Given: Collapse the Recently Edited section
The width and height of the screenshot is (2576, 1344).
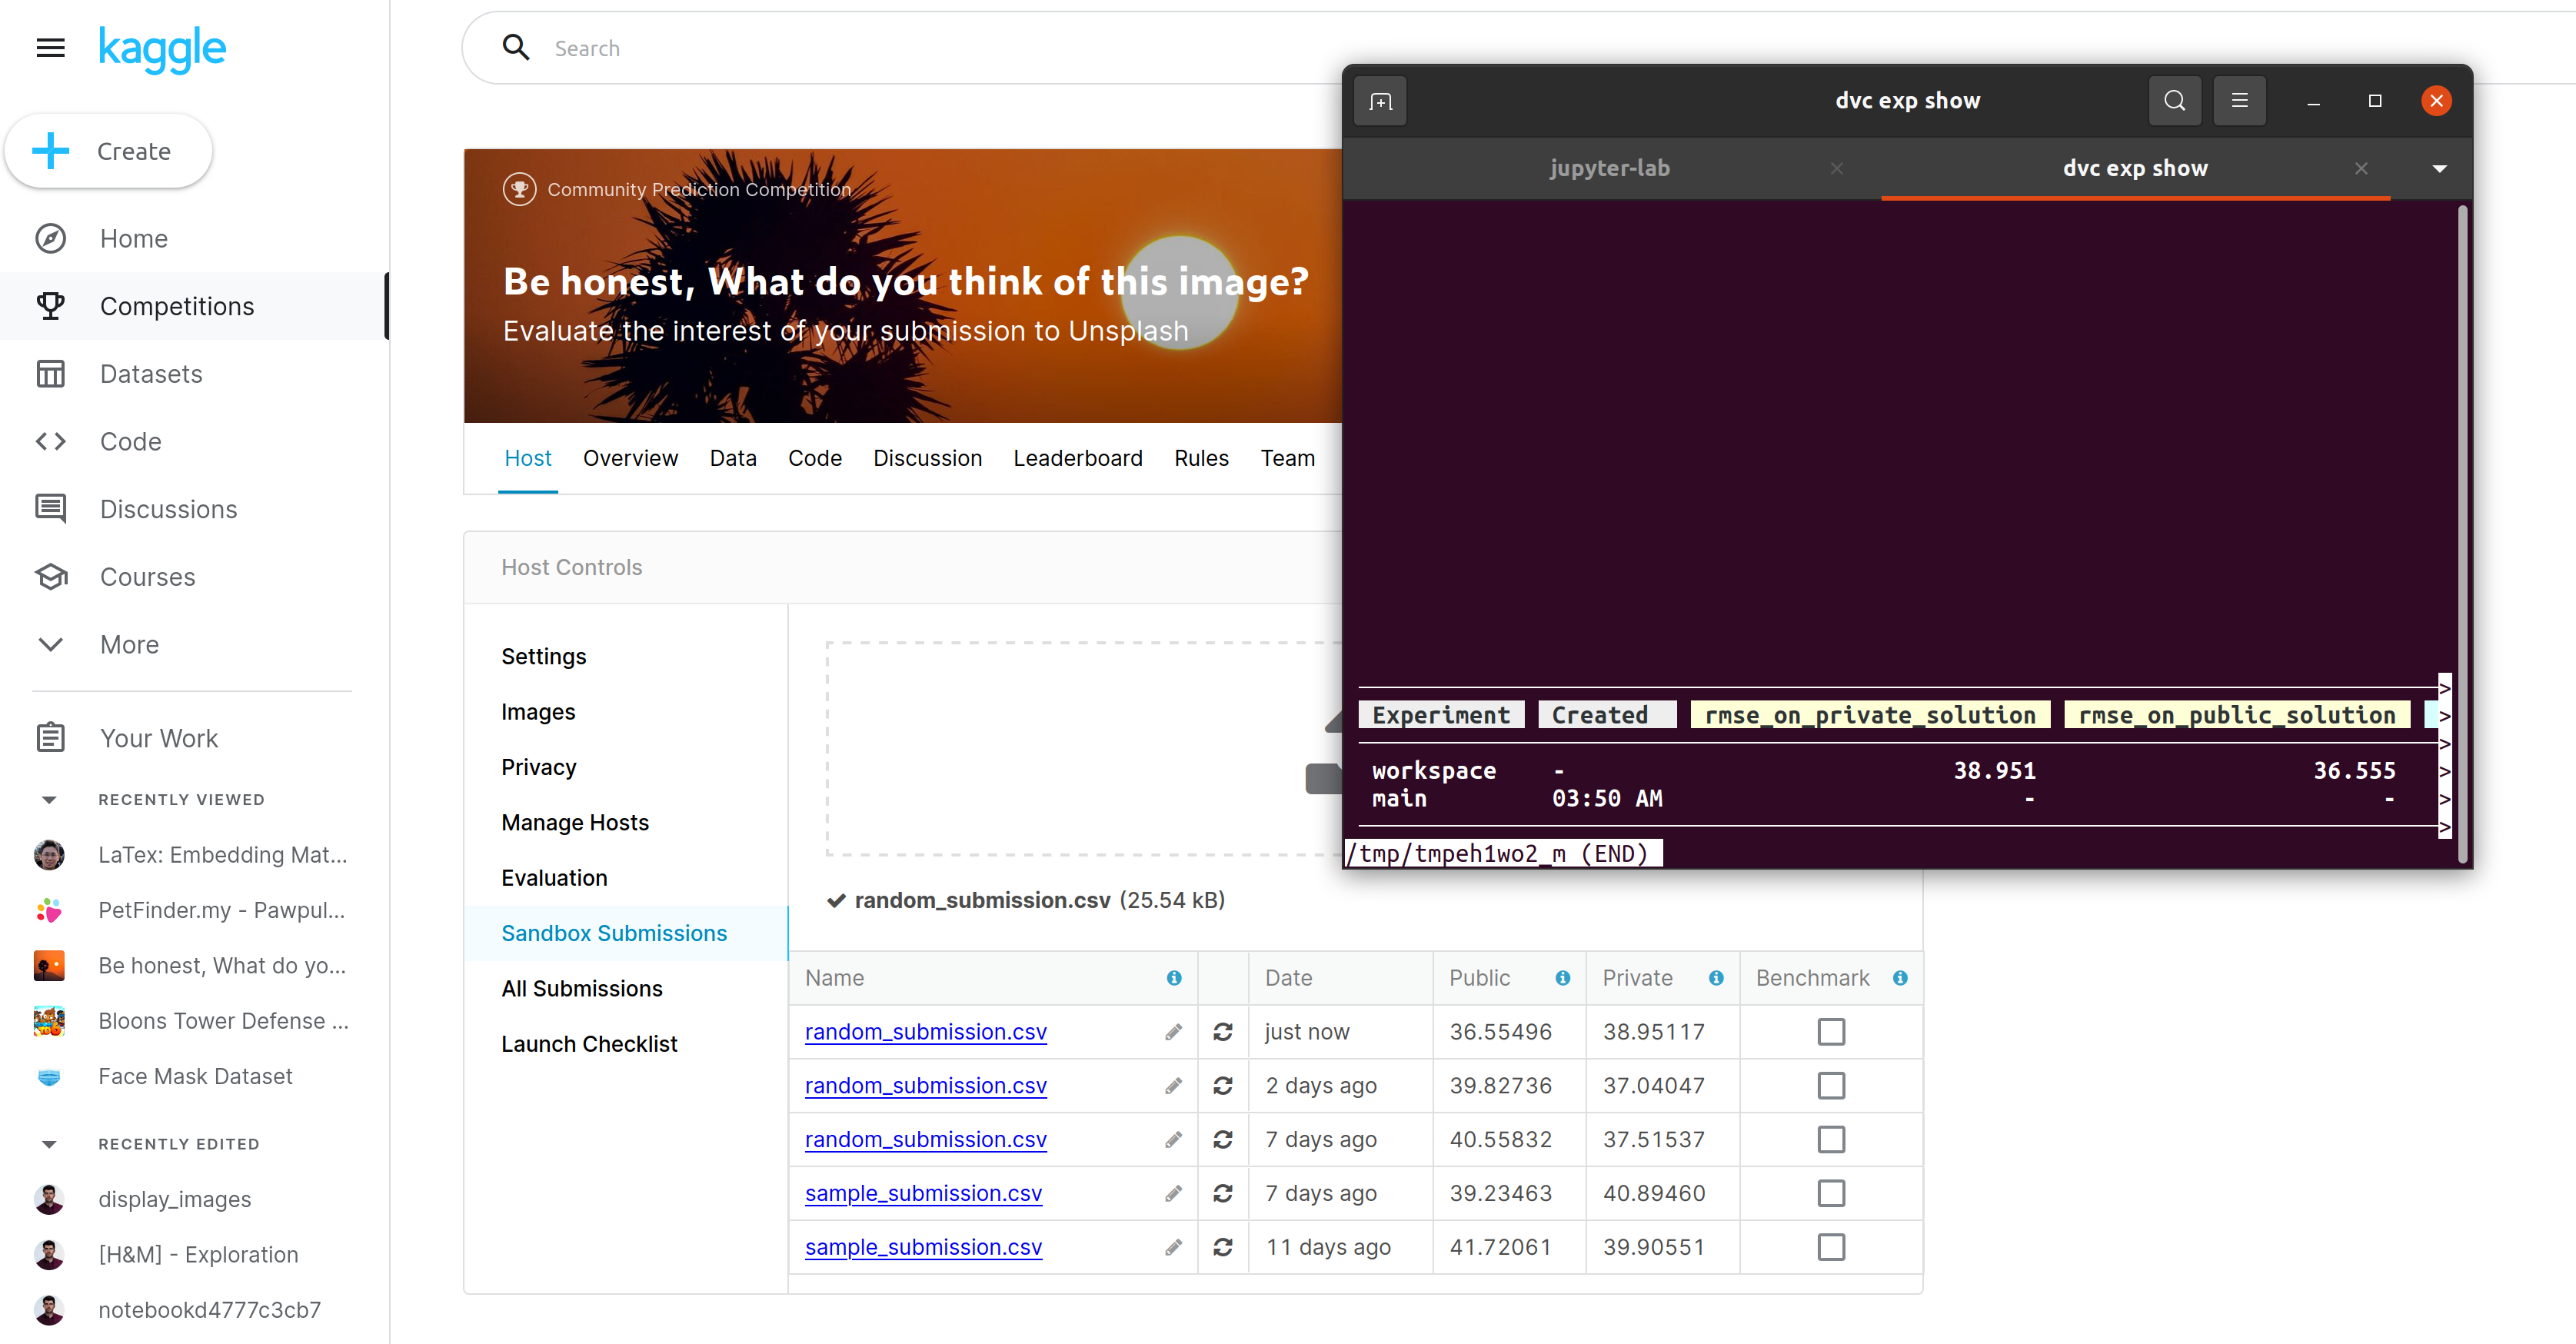Looking at the screenshot, I should 49,1144.
